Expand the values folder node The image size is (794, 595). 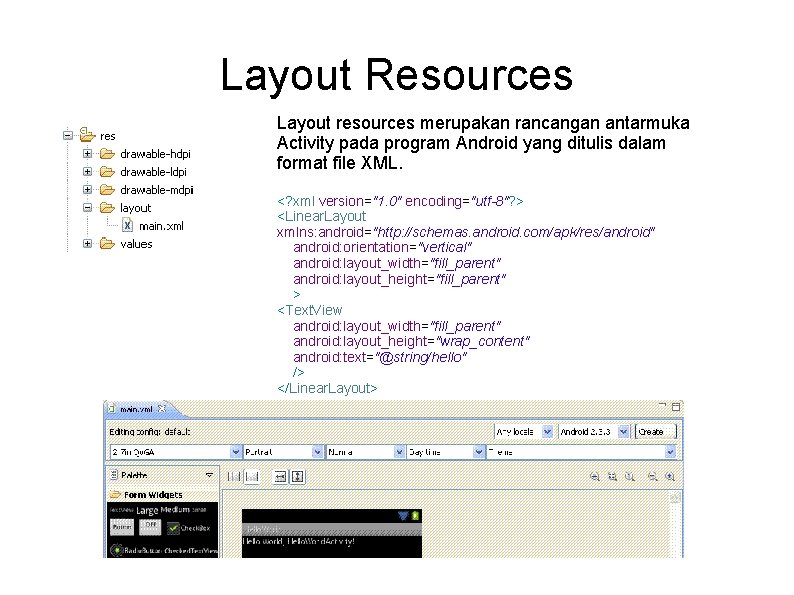(87, 244)
